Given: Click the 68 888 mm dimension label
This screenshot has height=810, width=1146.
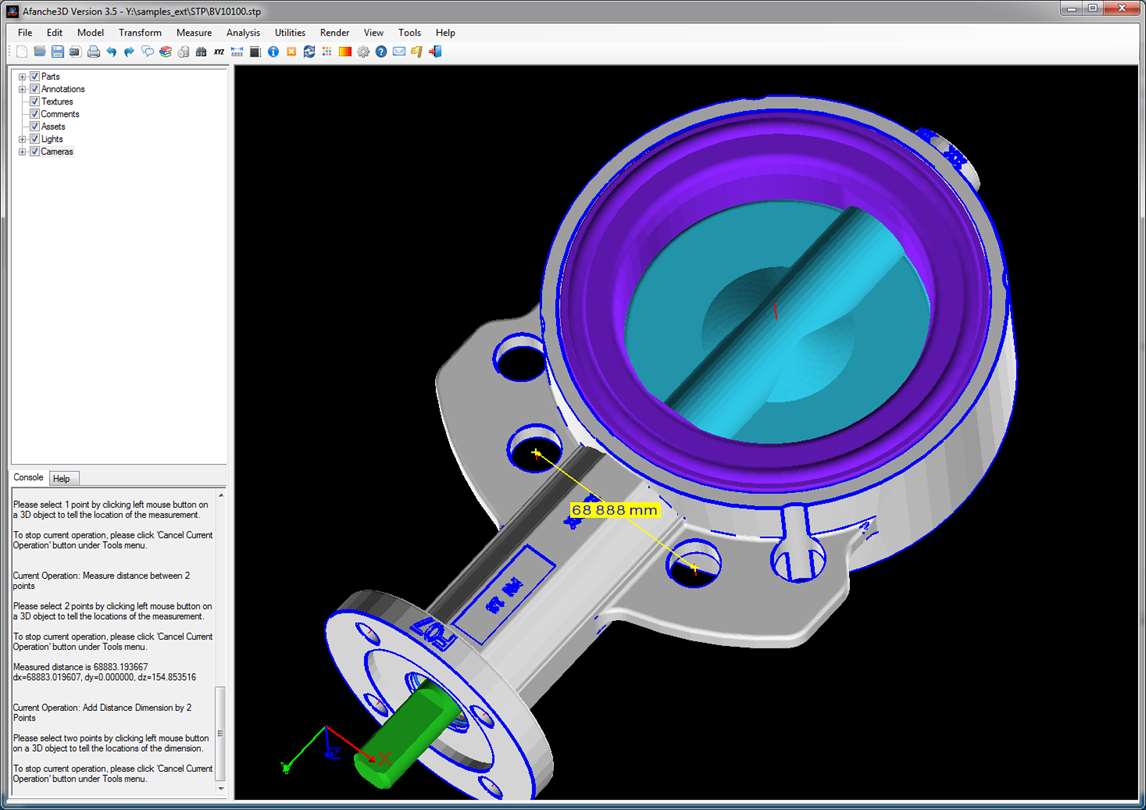Looking at the screenshot, I should (x=615, y=510).
